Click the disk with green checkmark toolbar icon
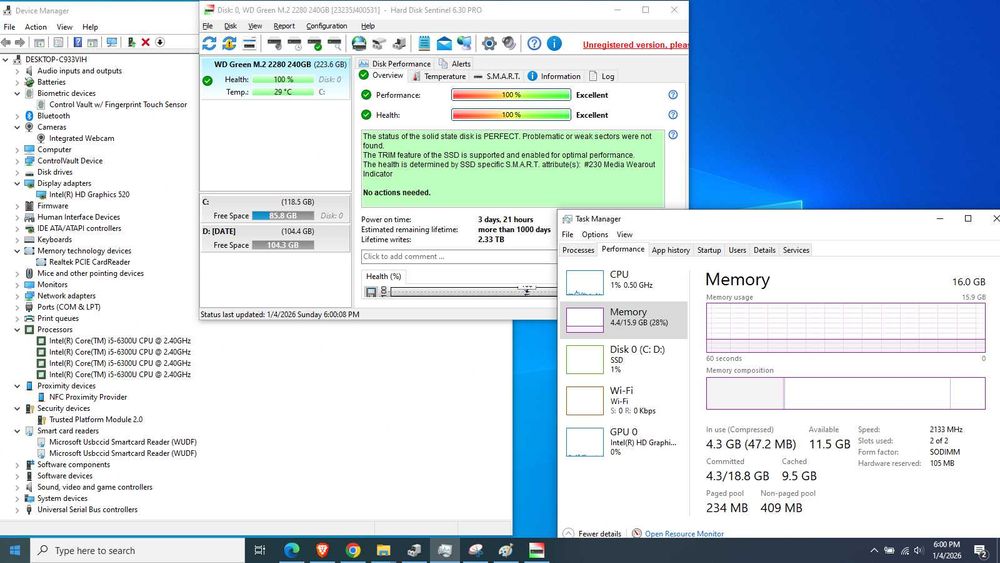Viewport: 1000px width, 563px height. (314, 43)
